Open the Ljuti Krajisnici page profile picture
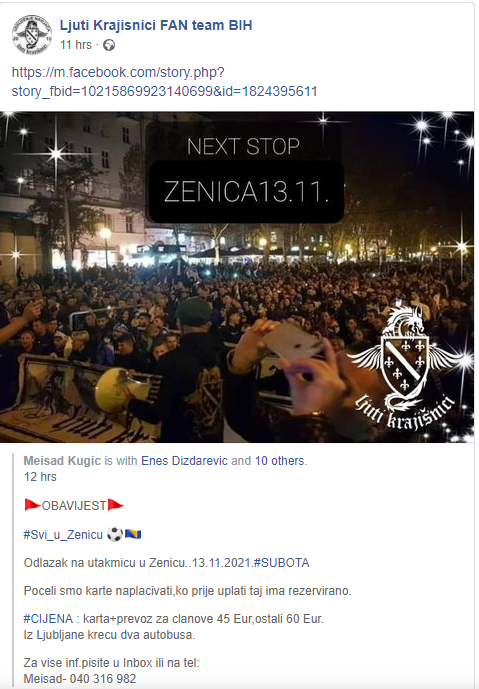Viewport: 479px width, 689px height. pyautogui.click(x=31, y=34)
